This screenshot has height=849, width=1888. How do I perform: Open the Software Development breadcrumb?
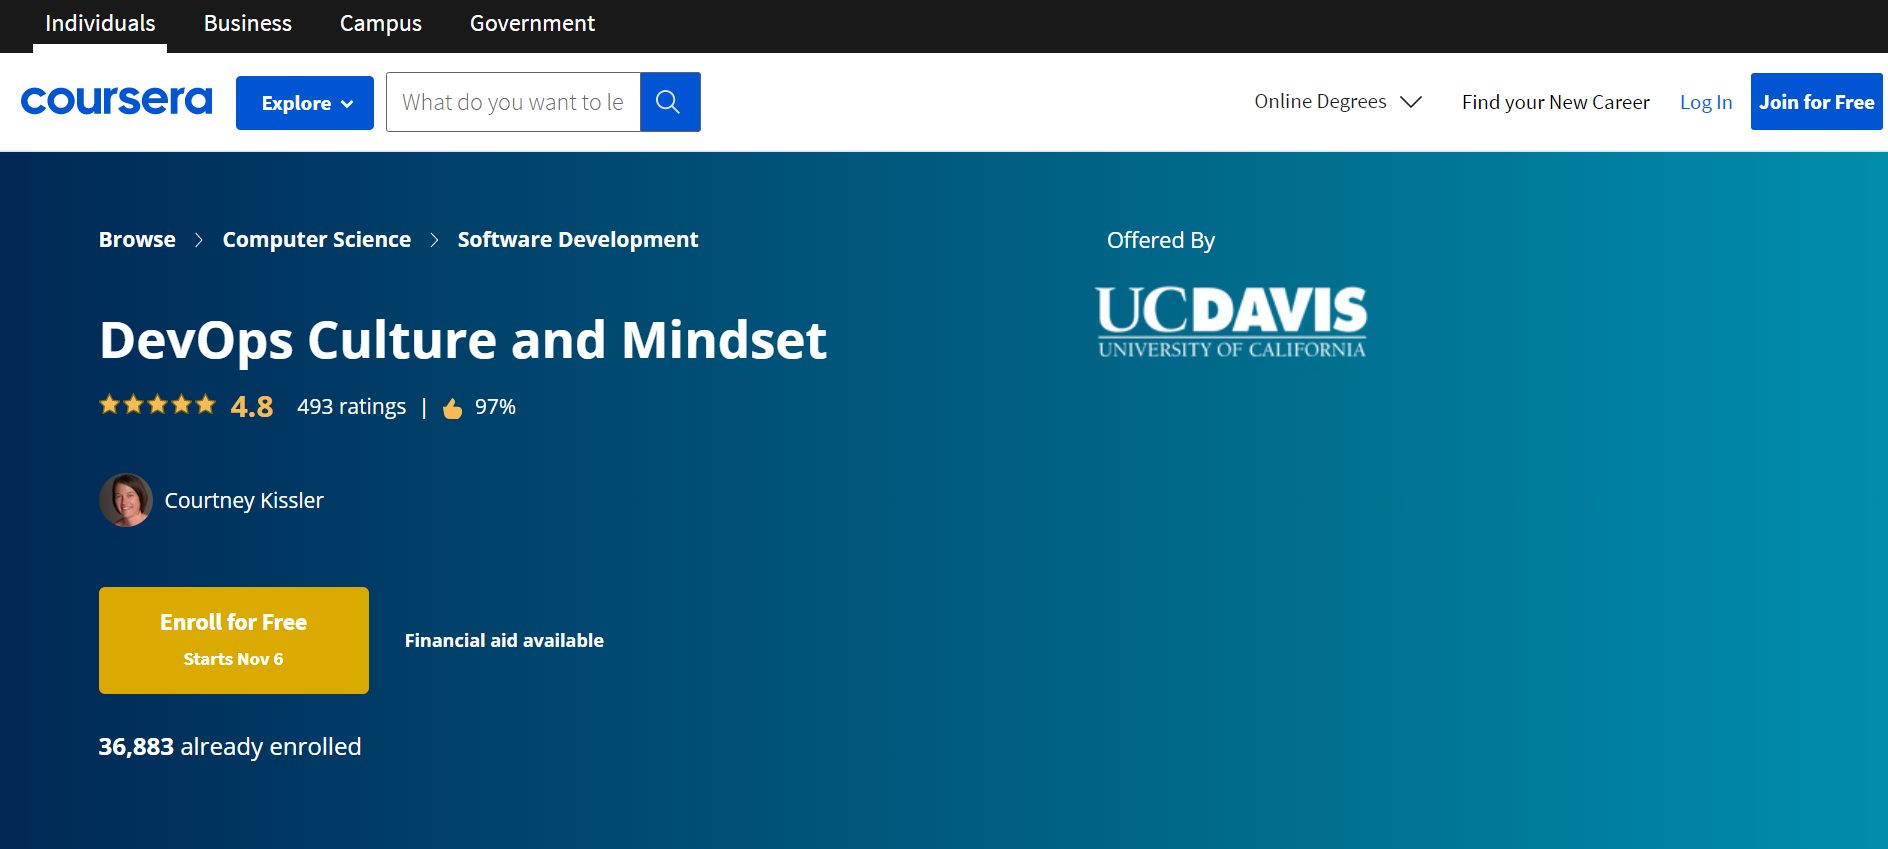click(x=578, y=240)
